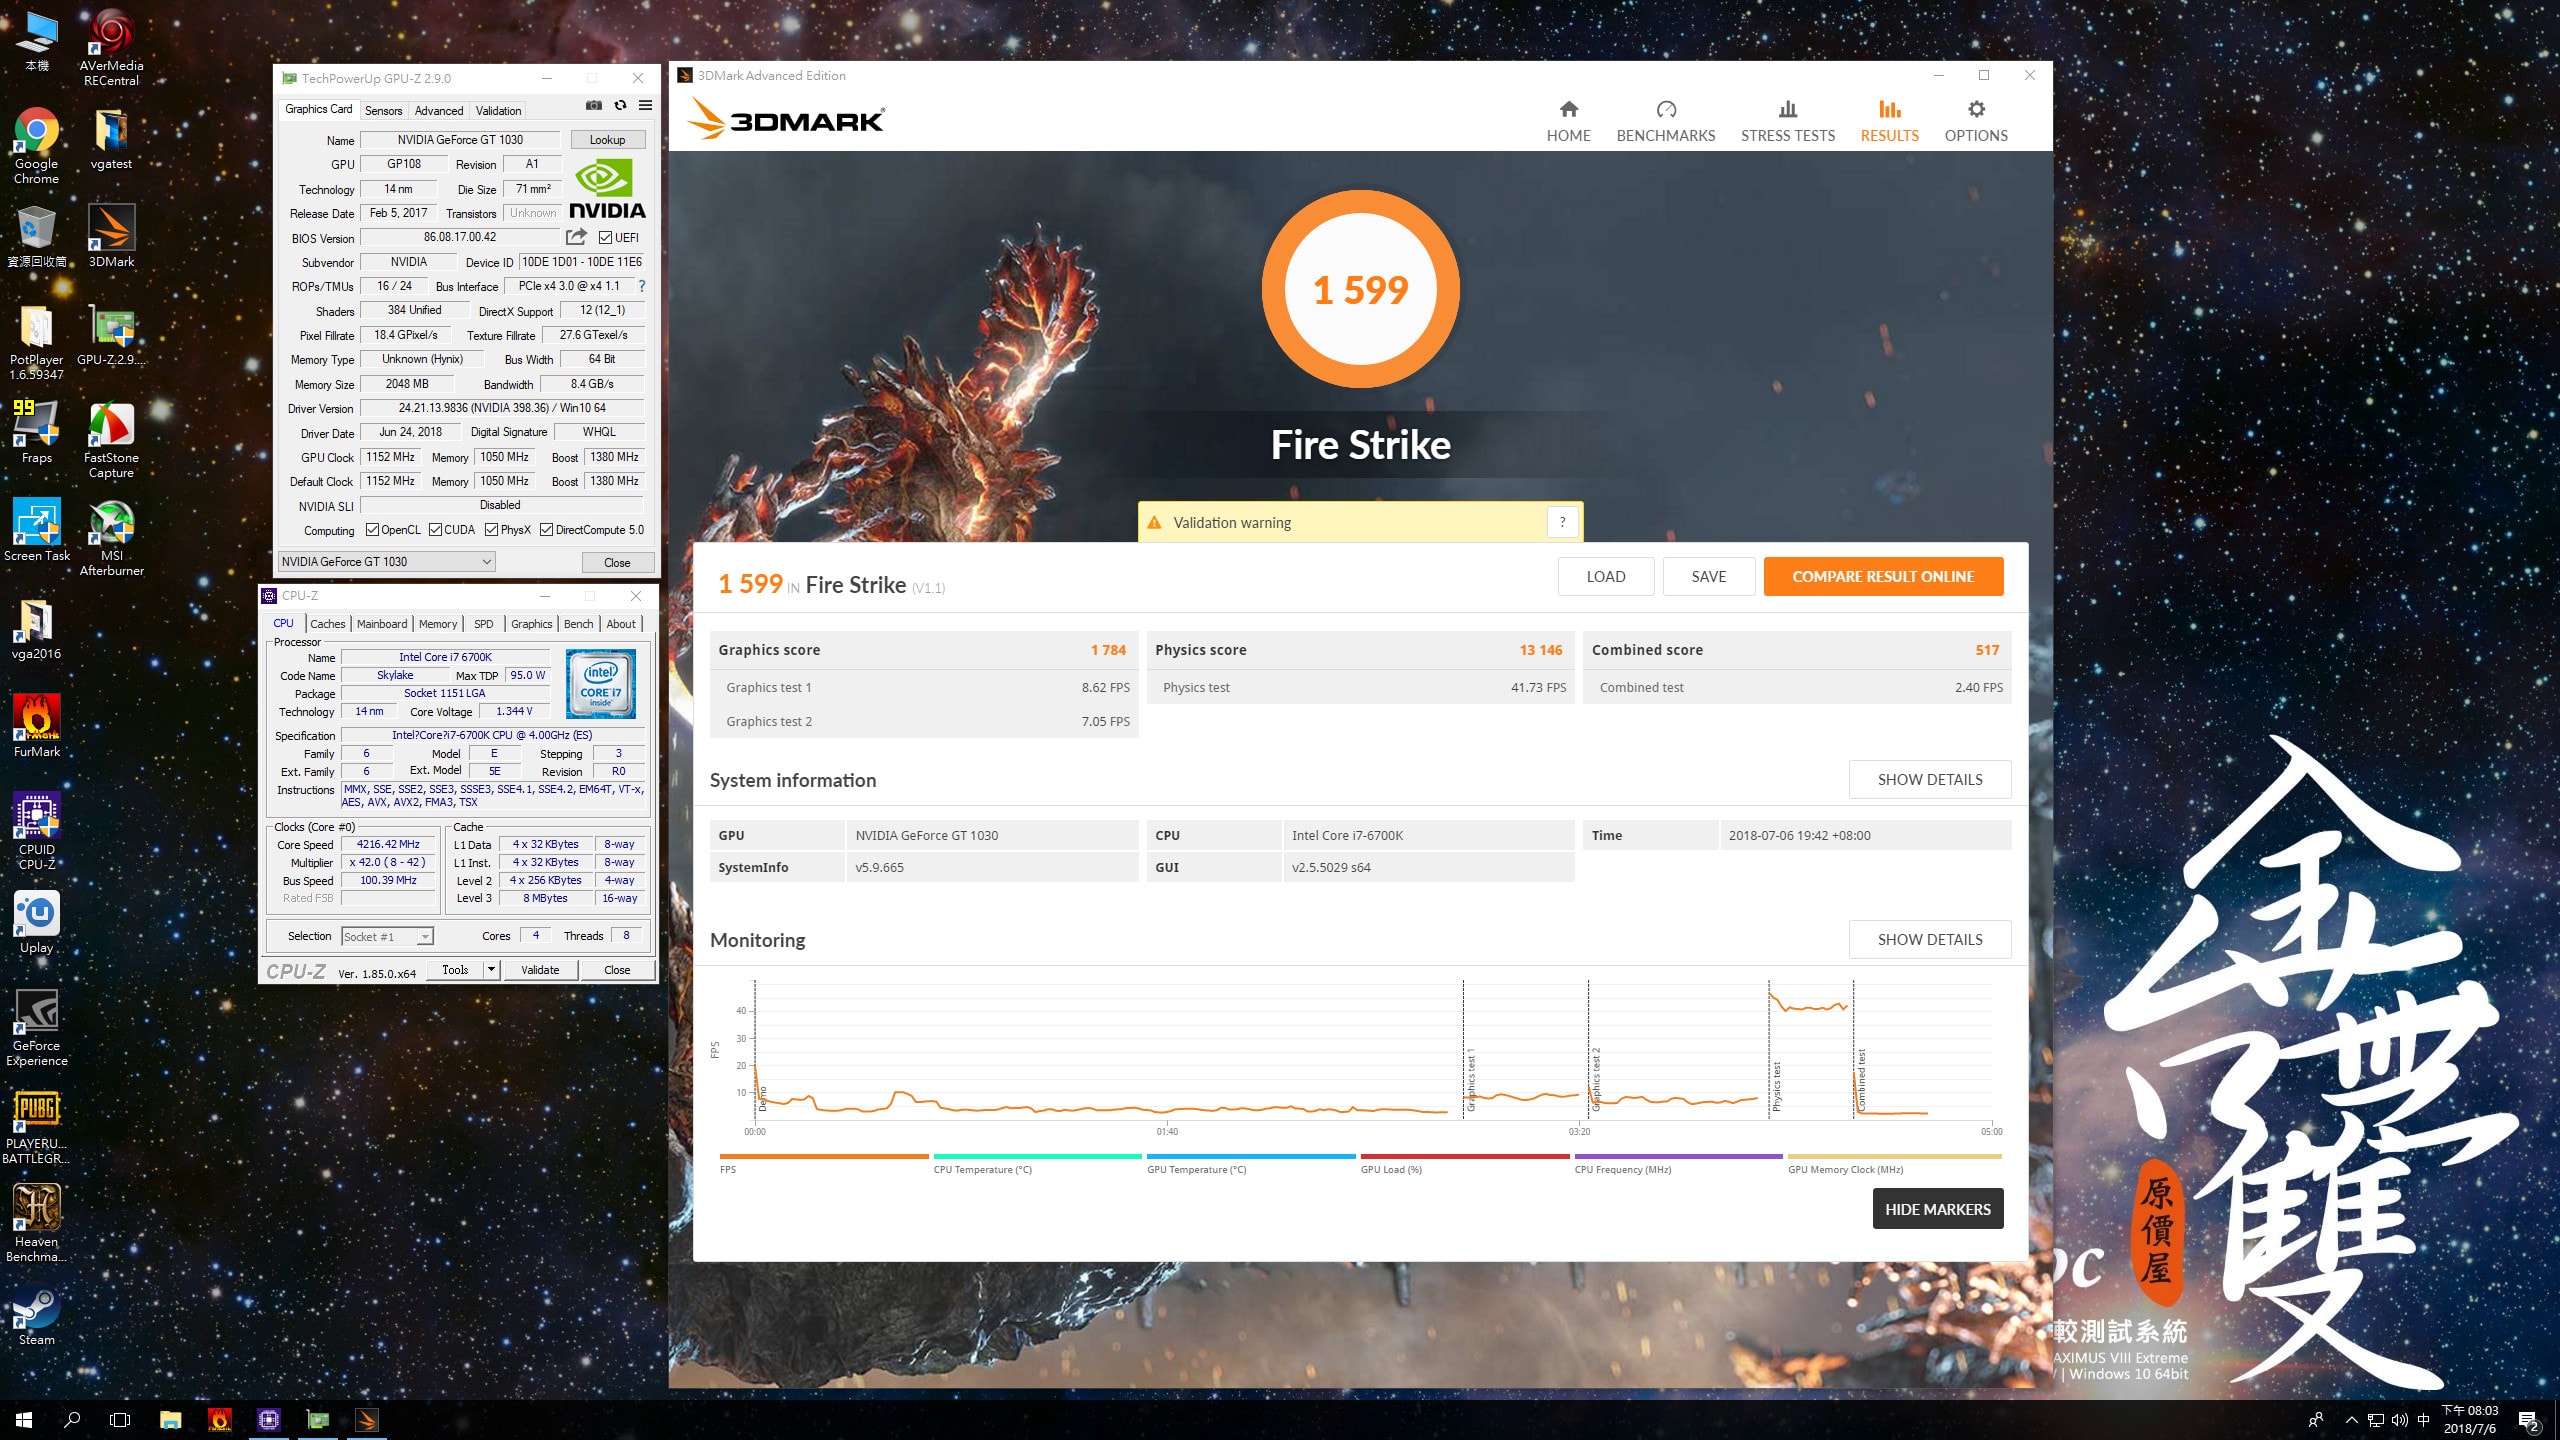The height and width of the screenshot is (1440, 2560).
Task: Open the CPU-Z Tools dropdown arrow
Action: (491, 970)
